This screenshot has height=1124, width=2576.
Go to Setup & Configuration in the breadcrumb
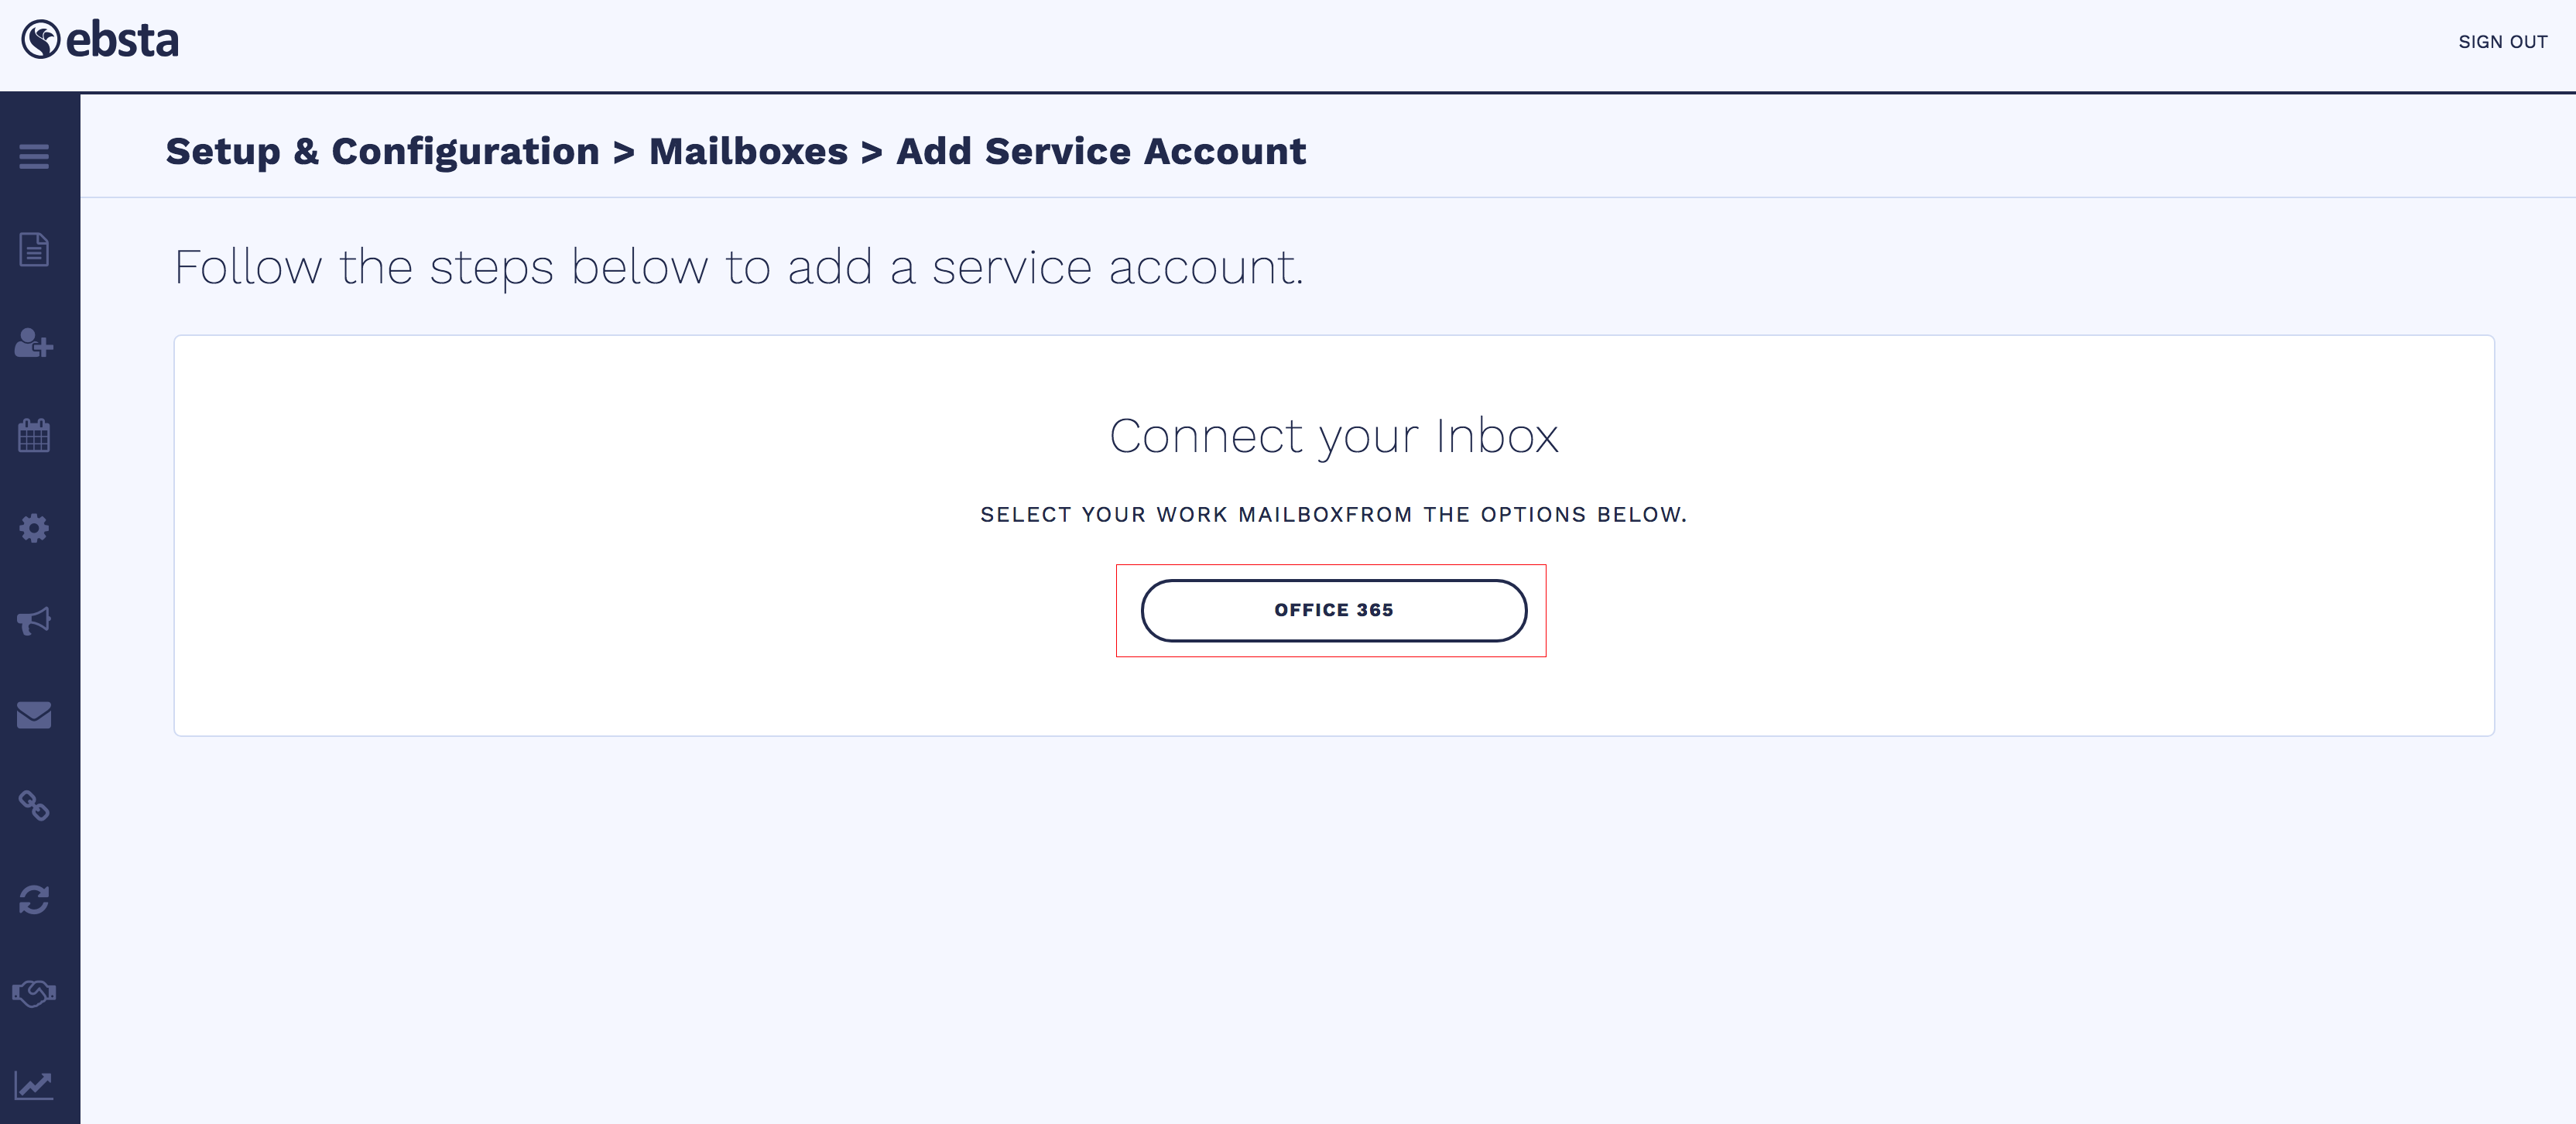point(382,152)
